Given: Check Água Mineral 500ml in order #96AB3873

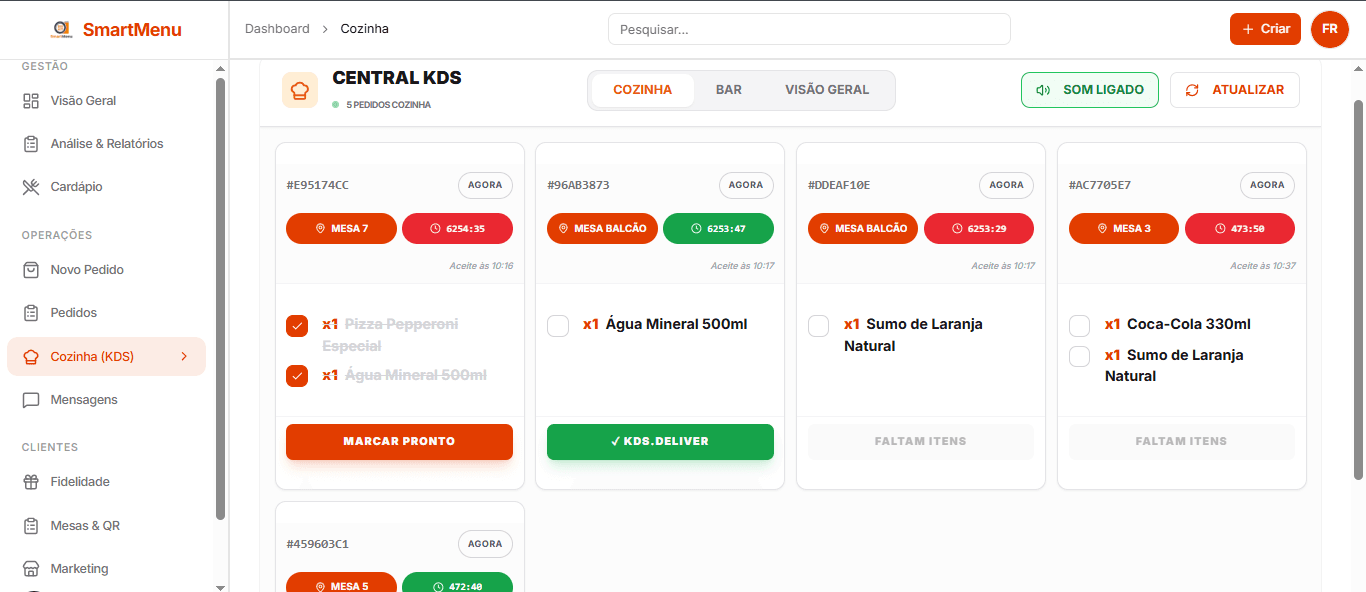Looking at the screenshot, I should (558, 326).
